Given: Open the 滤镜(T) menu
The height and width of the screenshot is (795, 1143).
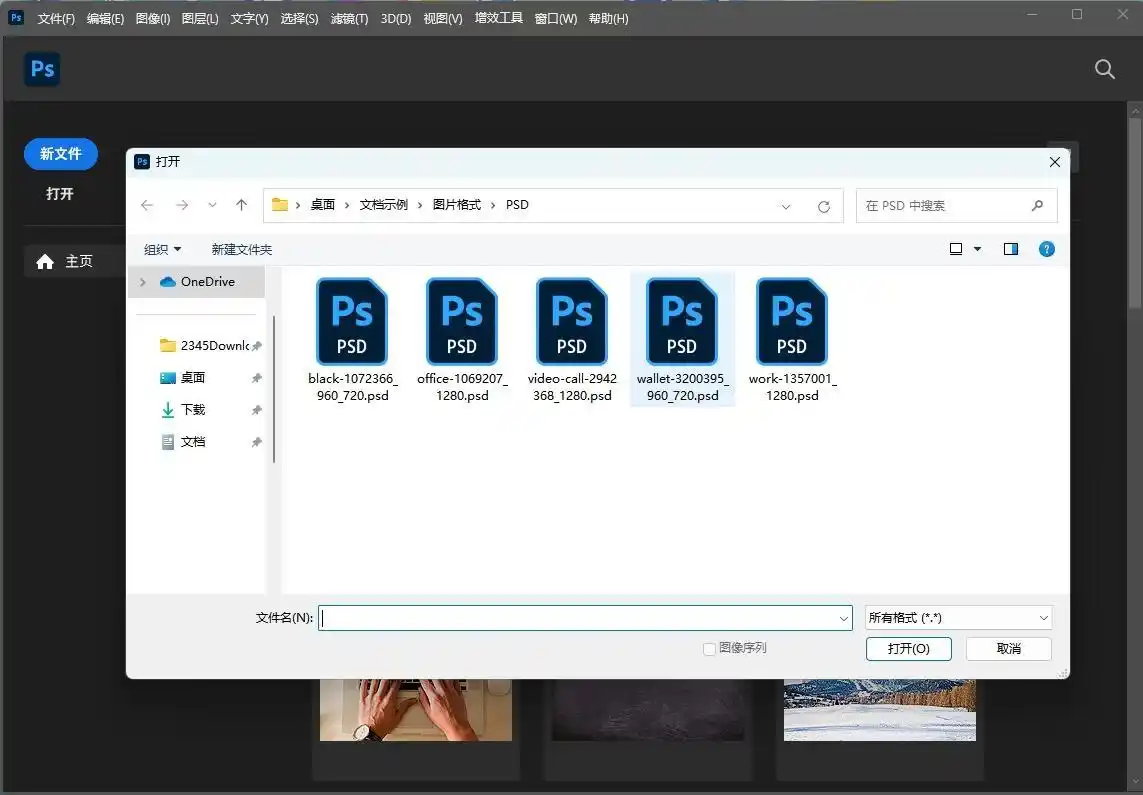Looking at the screenshot, I should pyautogui.click(x=349, y=19).
